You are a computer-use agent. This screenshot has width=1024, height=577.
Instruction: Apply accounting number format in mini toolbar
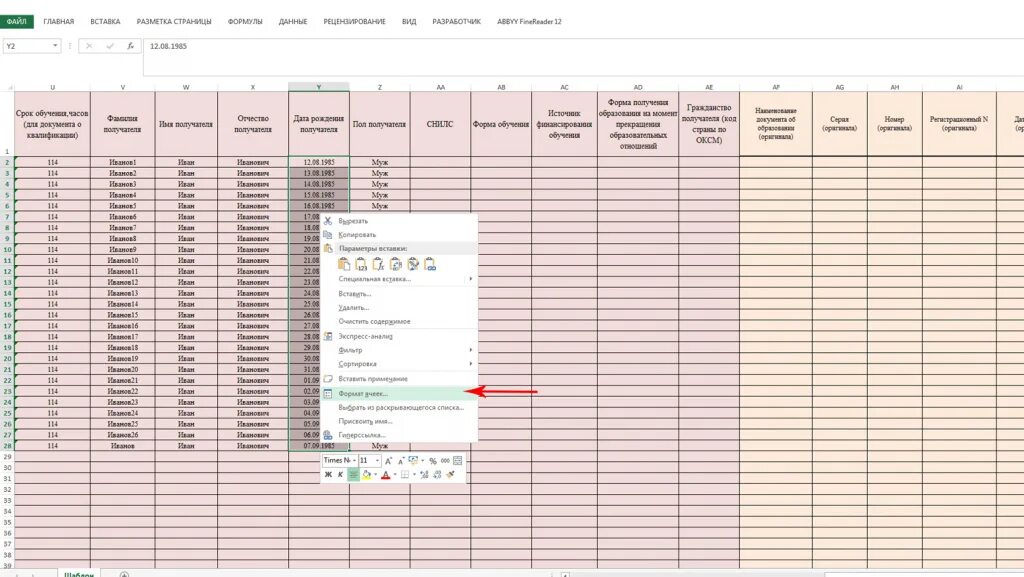pyautogui.click(x=413, y=460)
